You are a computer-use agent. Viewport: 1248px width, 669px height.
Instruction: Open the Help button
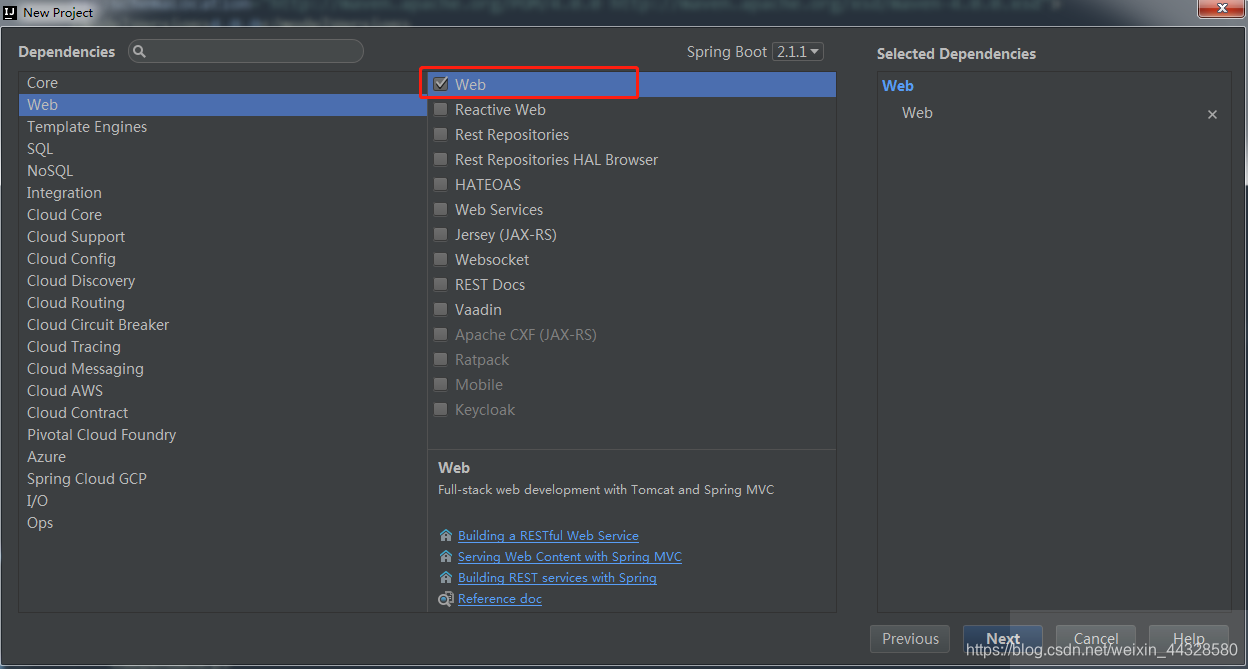(1189, 639)
